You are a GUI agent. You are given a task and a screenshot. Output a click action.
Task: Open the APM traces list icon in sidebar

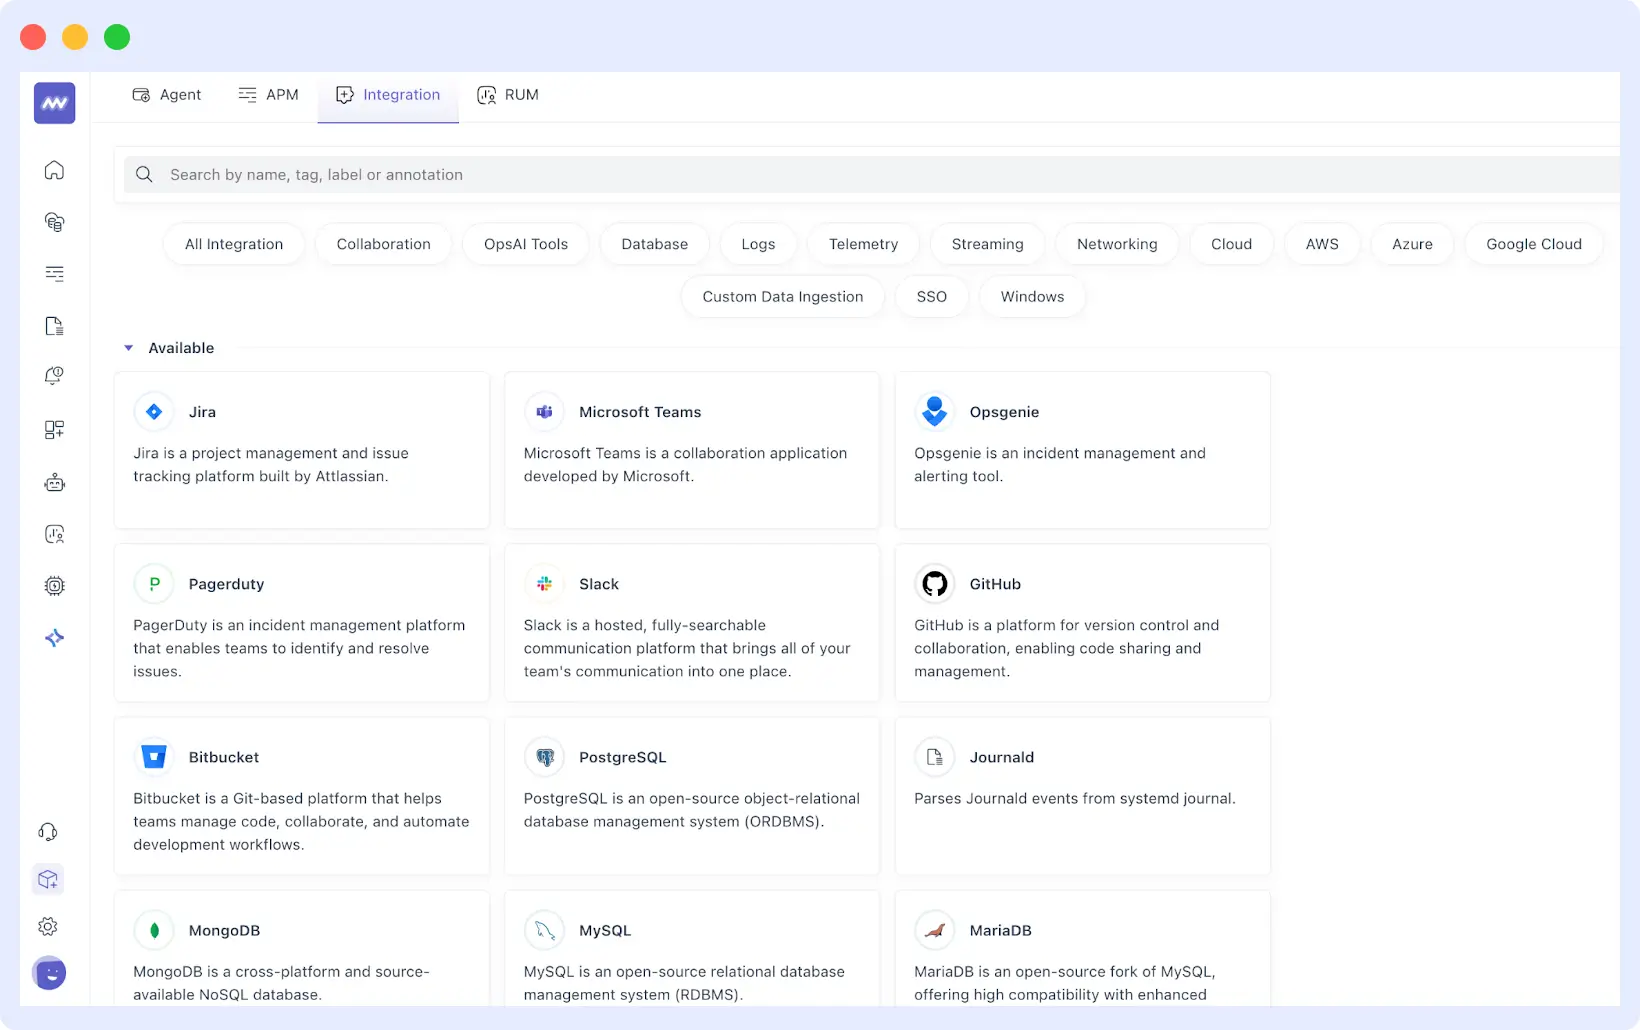55,274
